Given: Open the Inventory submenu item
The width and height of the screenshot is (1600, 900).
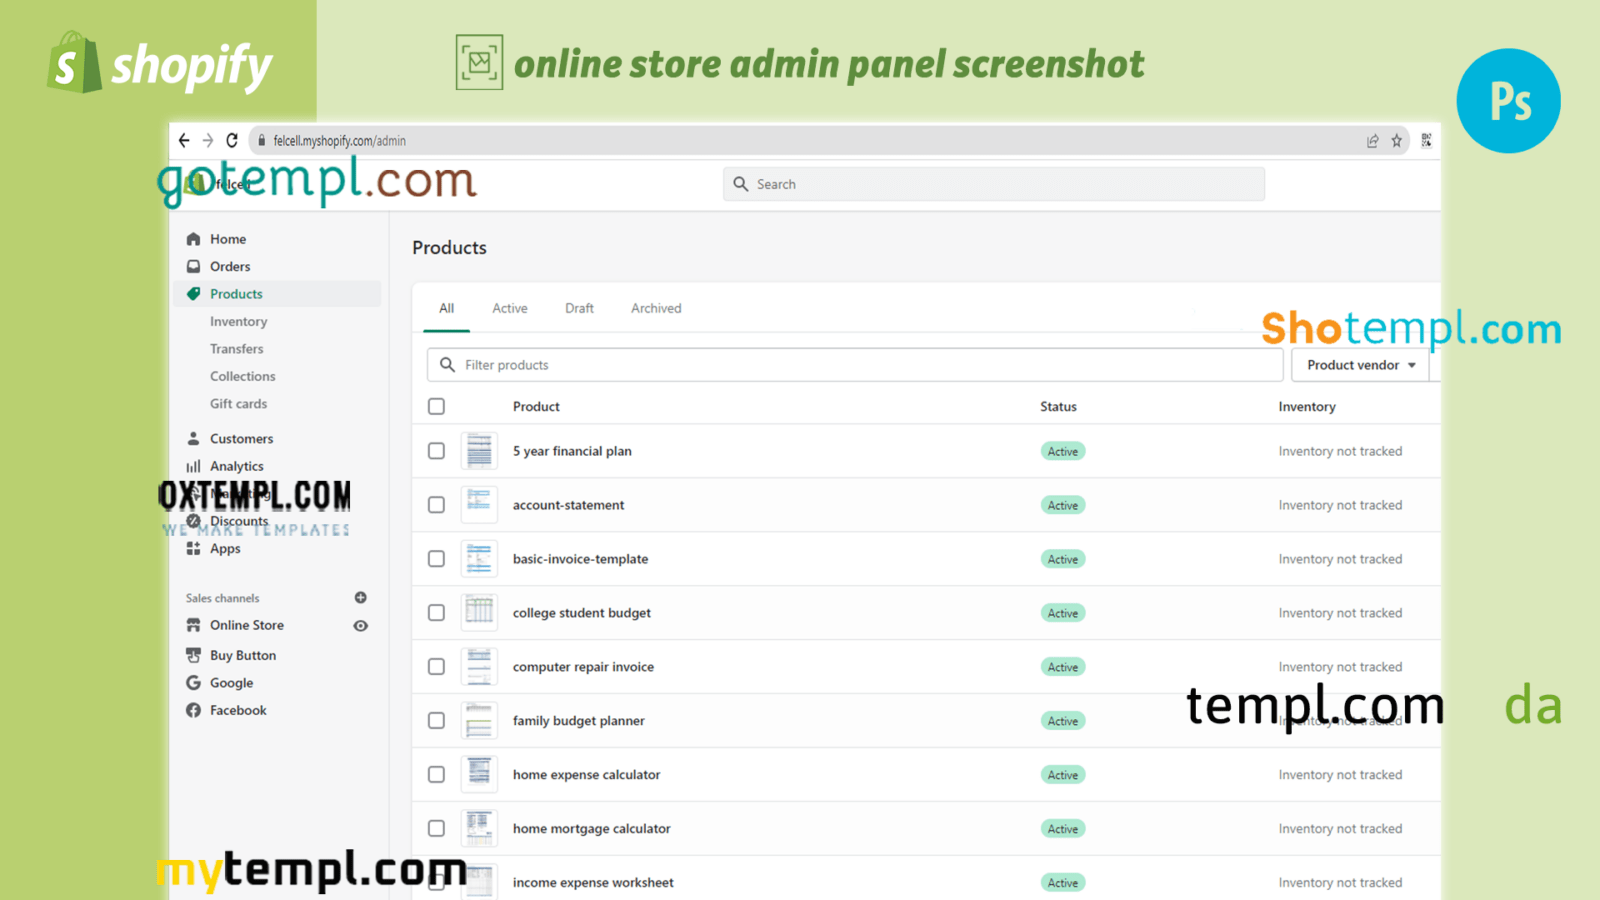Looking at the screenshot, I should pyautogui.click(x=238, y=322).
